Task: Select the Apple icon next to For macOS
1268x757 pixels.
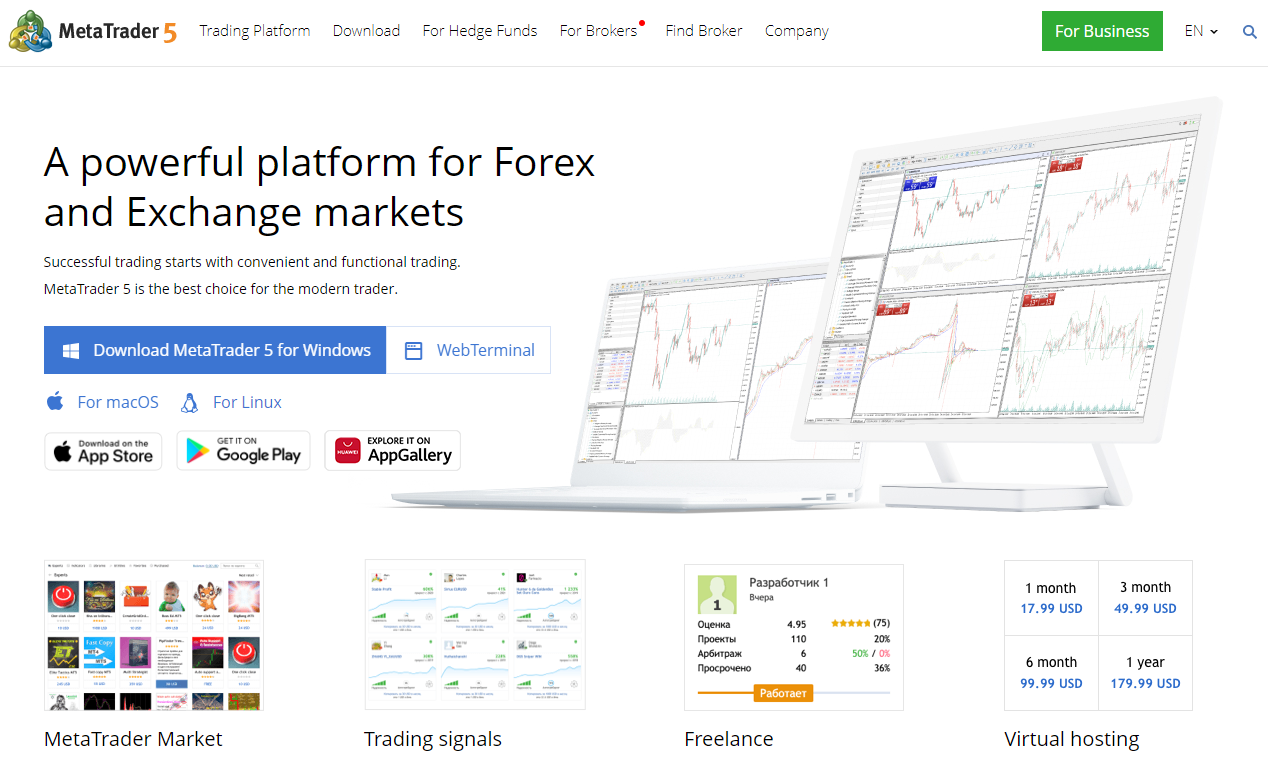Action: click(56, 401)
